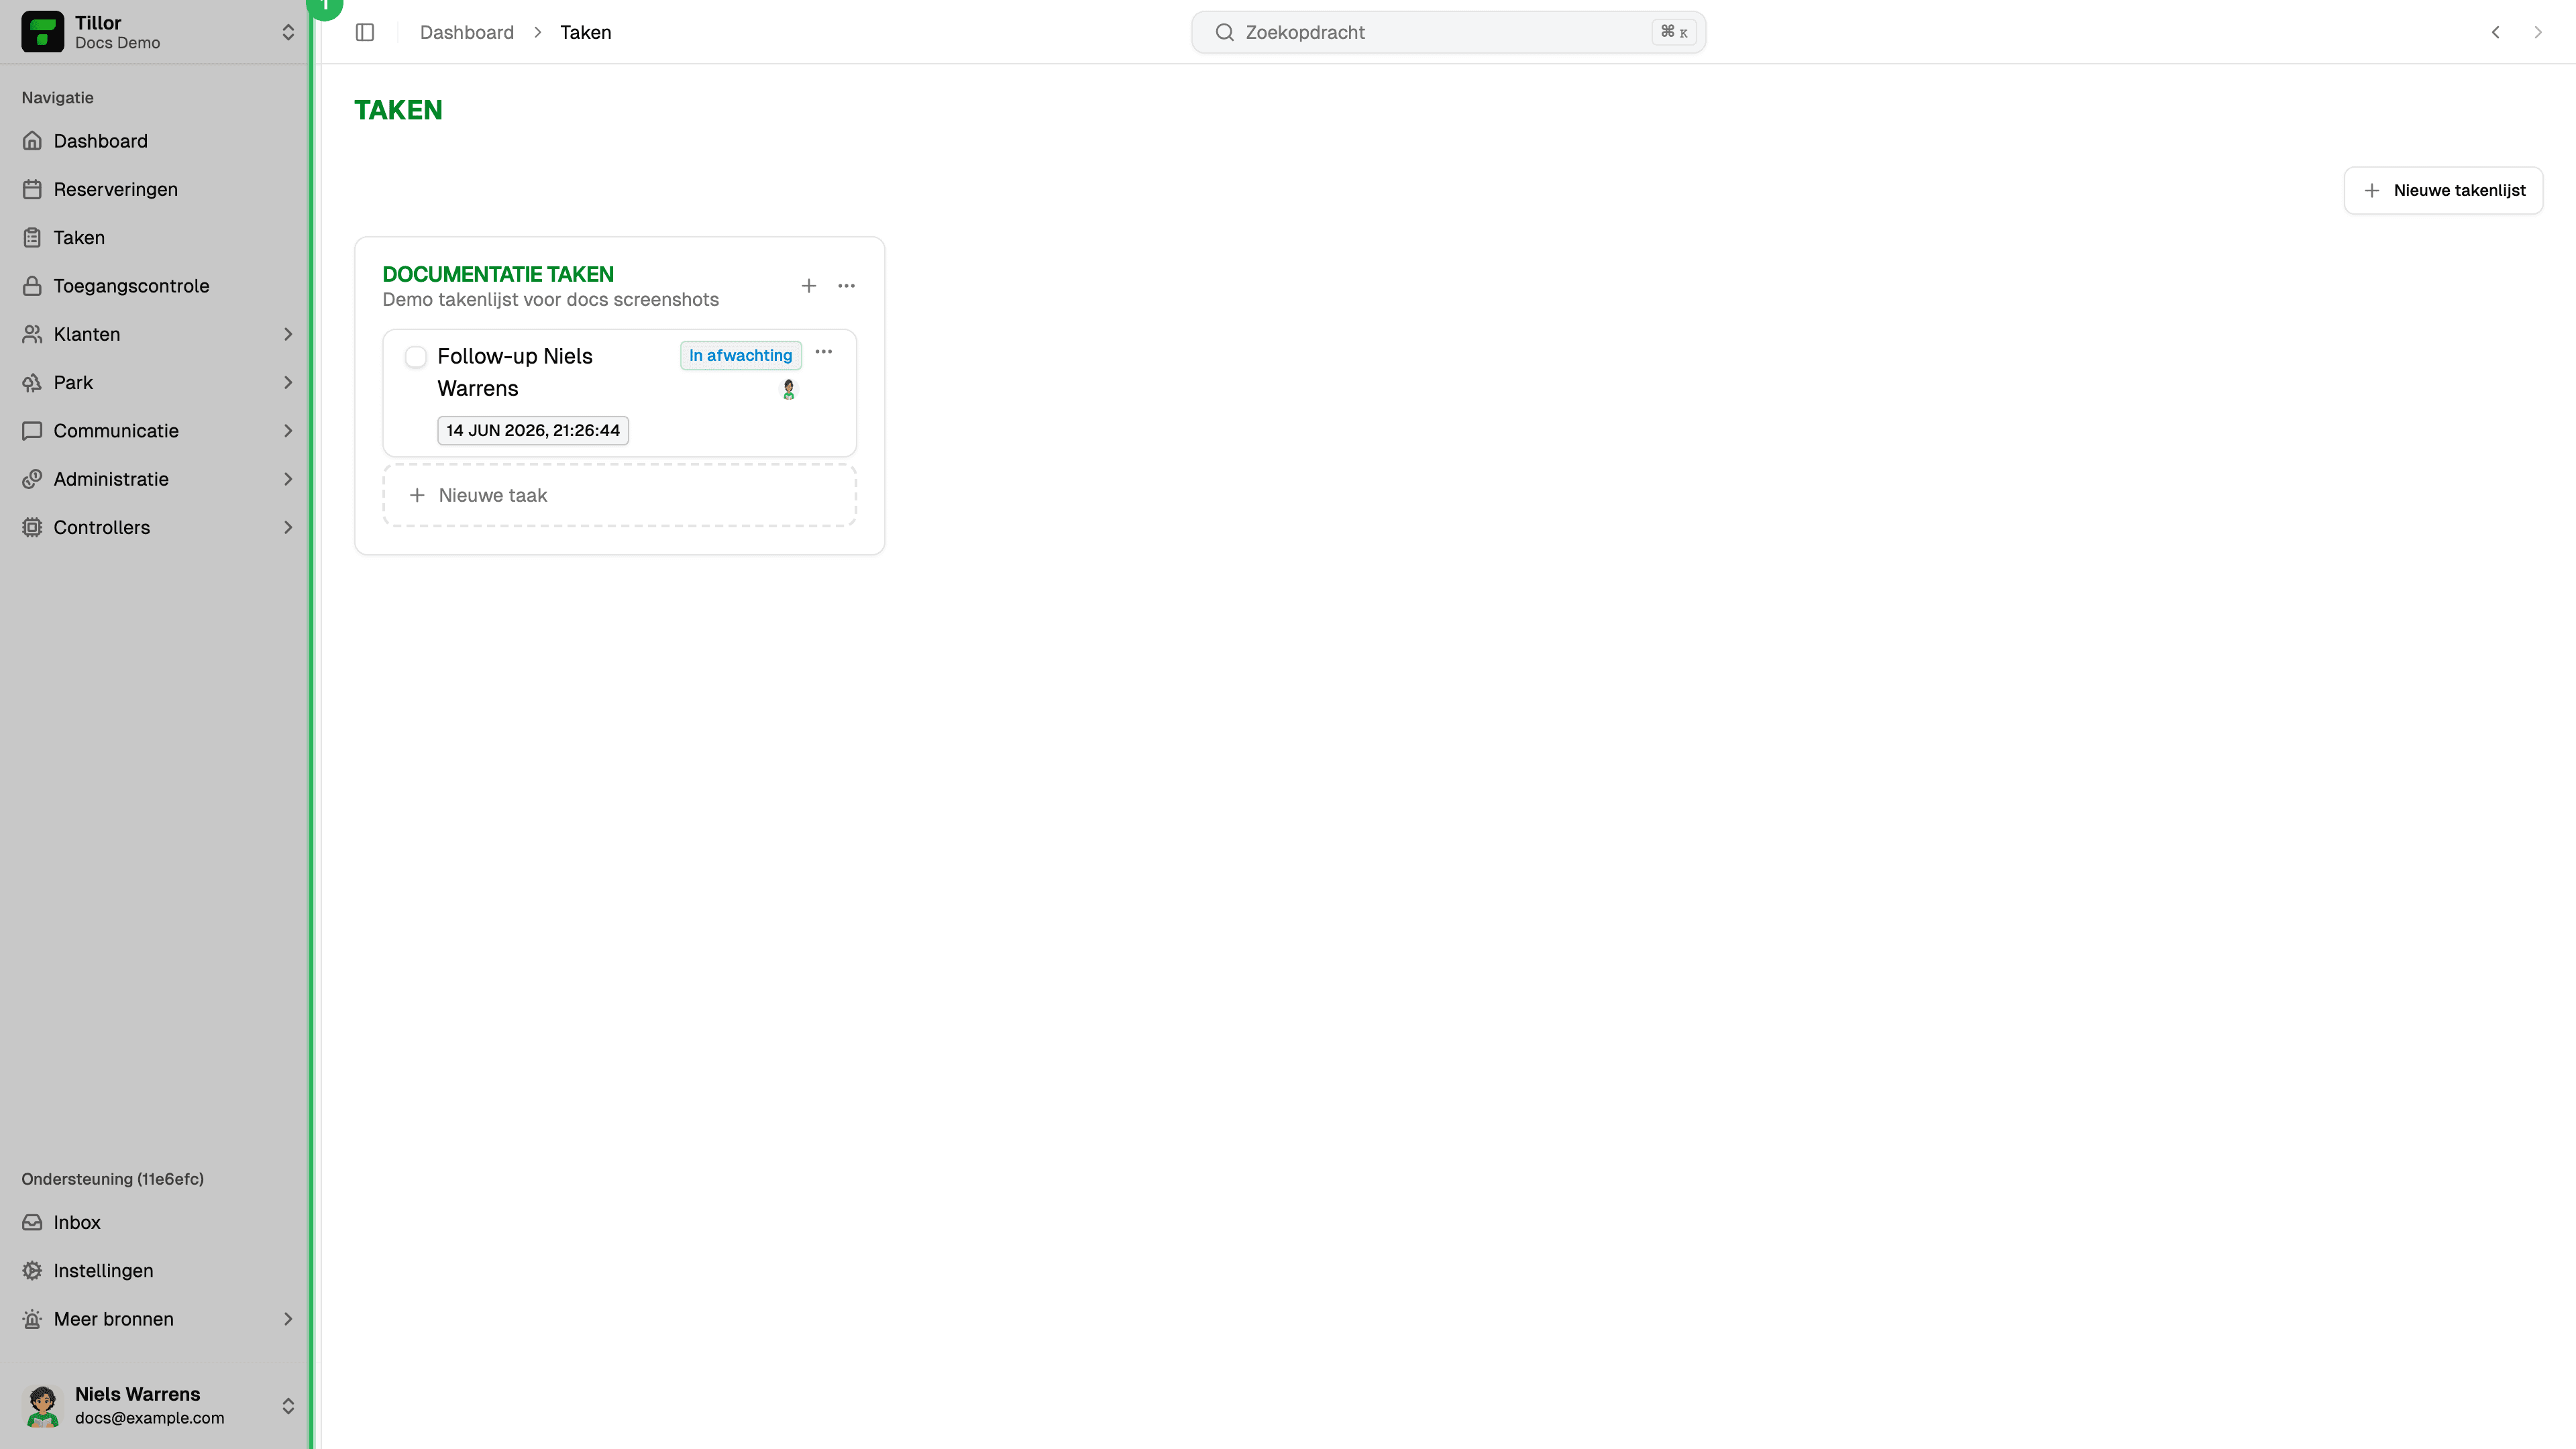Click the Documentatie Taken list heading
The height and width of the screenshot is (1449, 2576).
[x=498, y=274]
